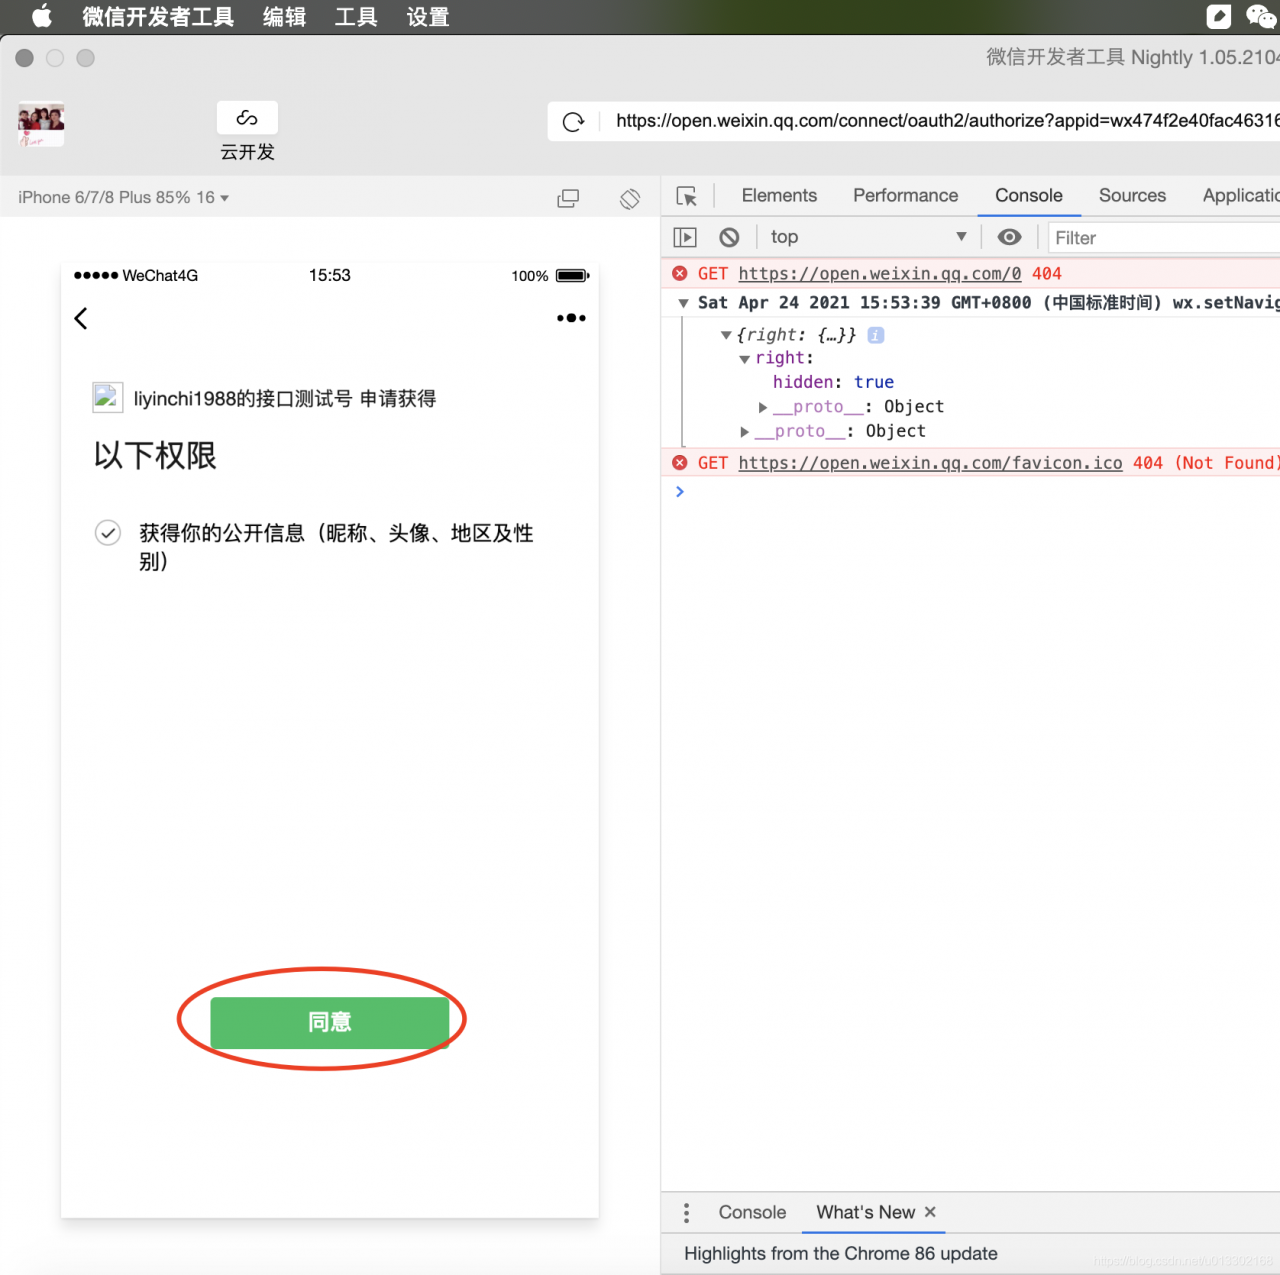Viewport: 1280px width, 1275px height.
Task: Click the rotate device icon
Action: coord(630,198)
